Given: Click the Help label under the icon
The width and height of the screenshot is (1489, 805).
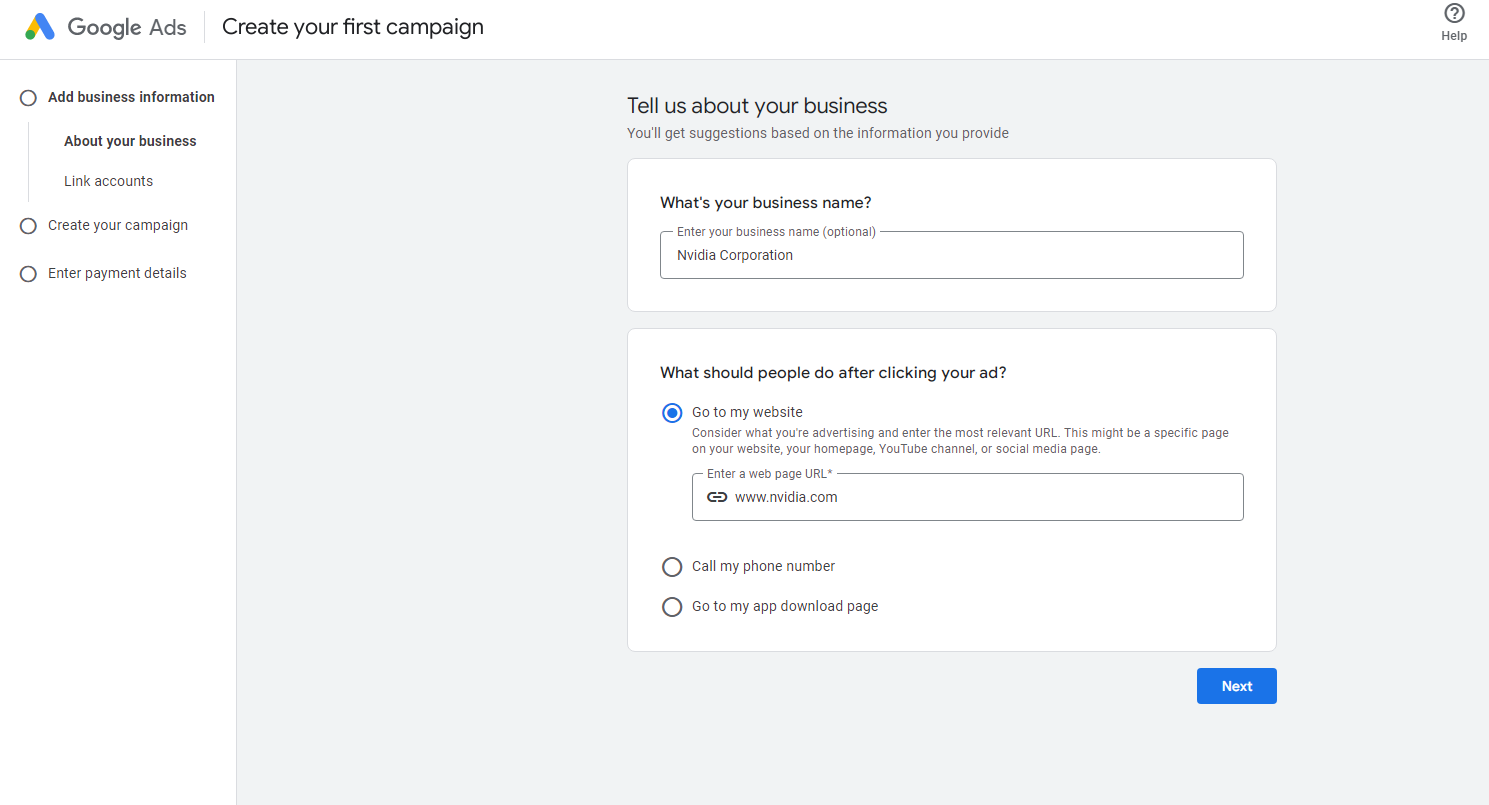Looking at the screenshot, I should [x=1454, y=35].
